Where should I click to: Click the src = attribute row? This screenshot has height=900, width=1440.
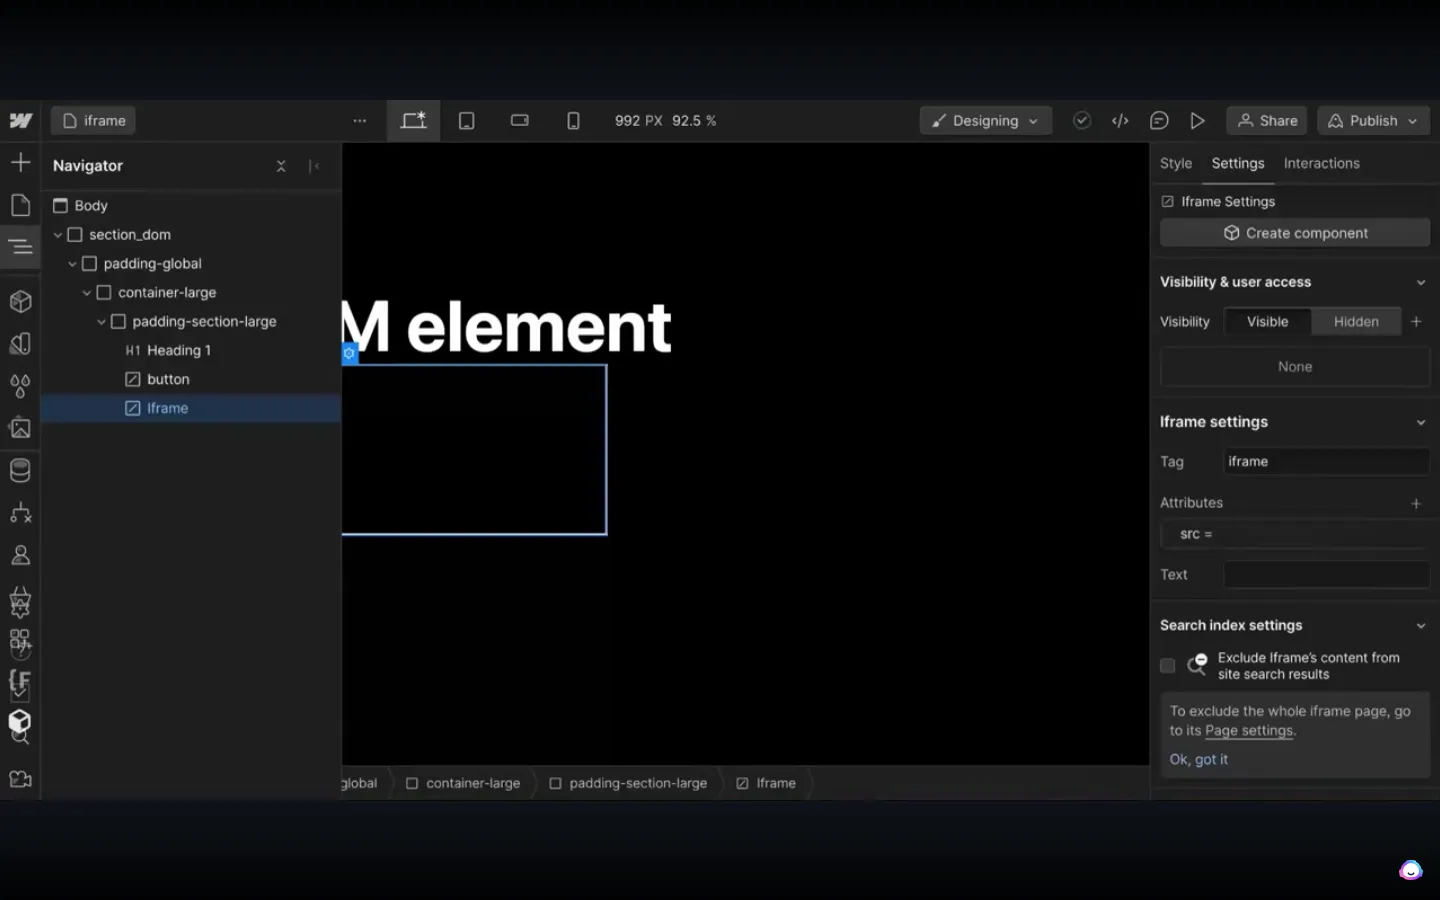(x=1295, y=535)
